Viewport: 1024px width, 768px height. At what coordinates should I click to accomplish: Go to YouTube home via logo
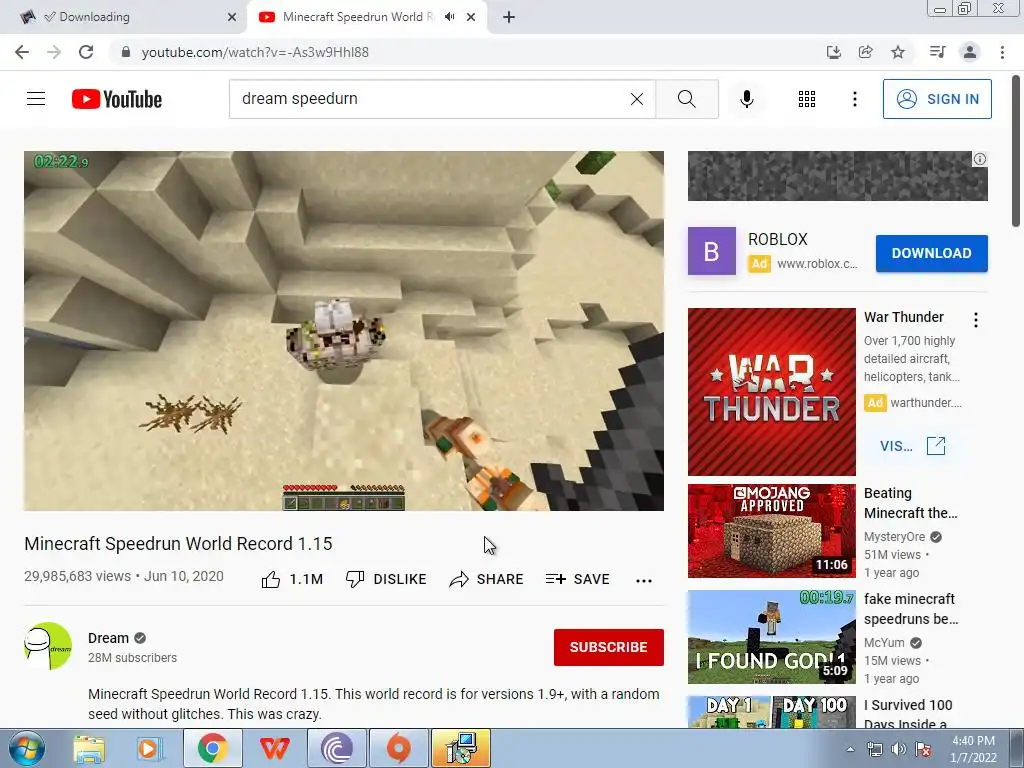[117, 99]
